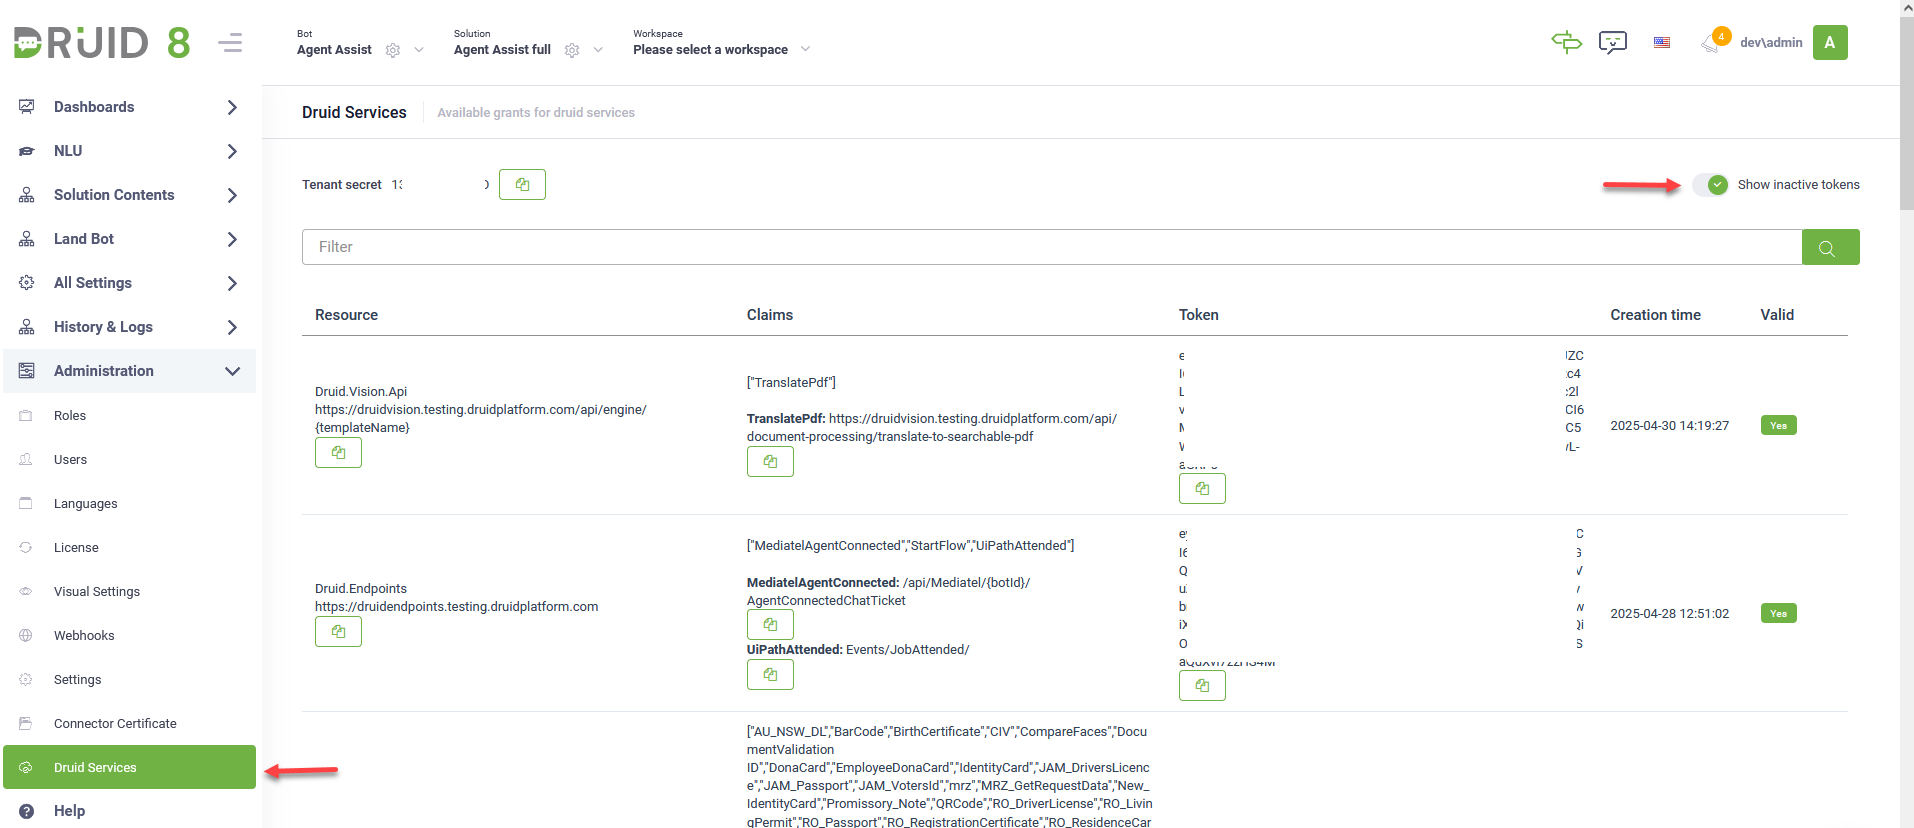This screenshot has width=1914, height=828.
Task: Click the creation time 2025-04-30 14:19:27
Action: pos(1669,426)
